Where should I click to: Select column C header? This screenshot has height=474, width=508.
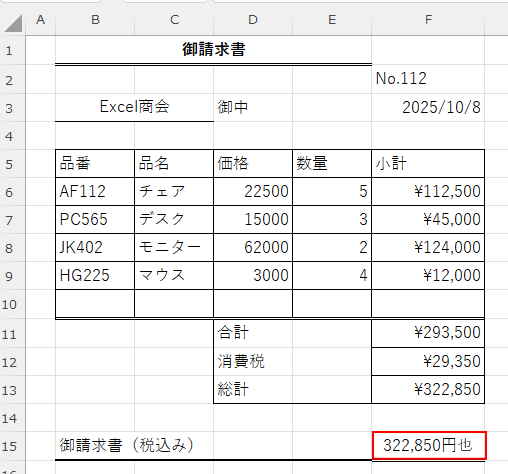coord(174,20)
